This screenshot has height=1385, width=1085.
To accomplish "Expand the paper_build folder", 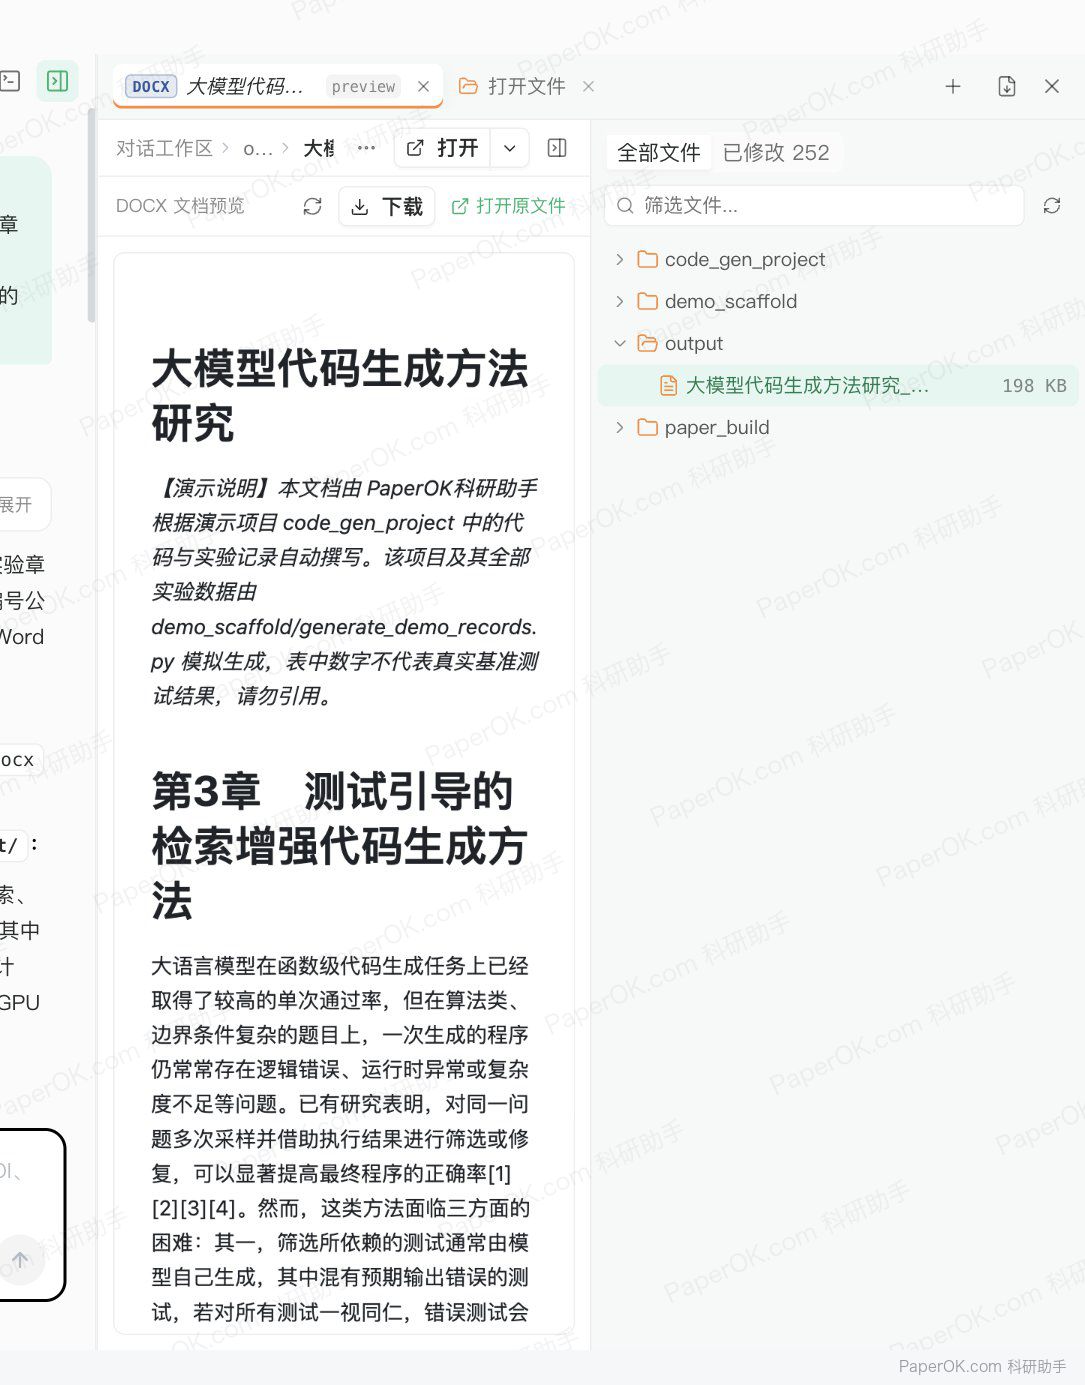I will click(619, 427).
